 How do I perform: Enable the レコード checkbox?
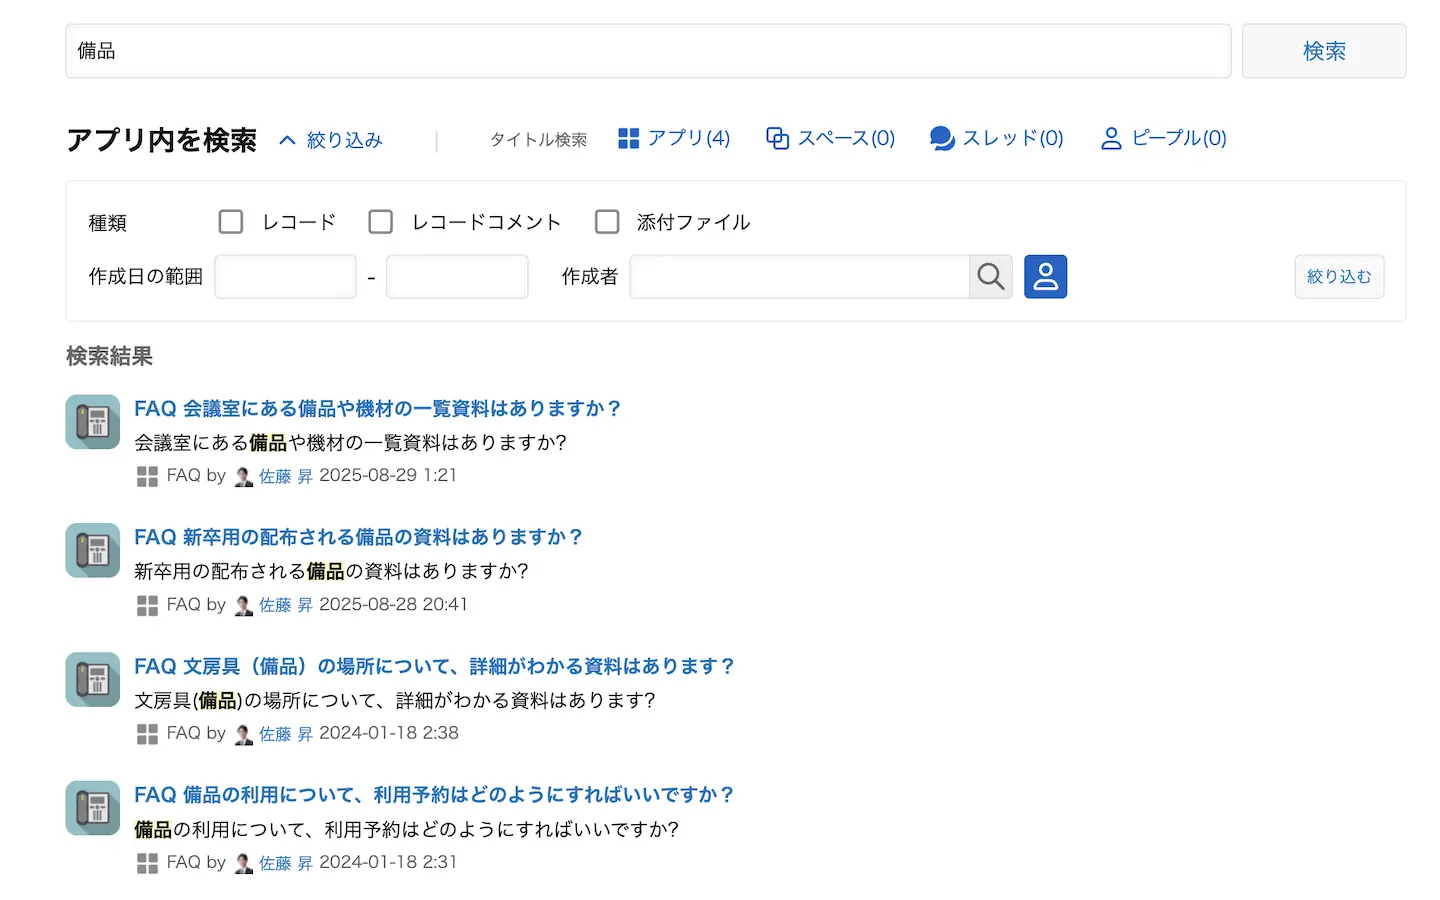click(x=231, y=222)
